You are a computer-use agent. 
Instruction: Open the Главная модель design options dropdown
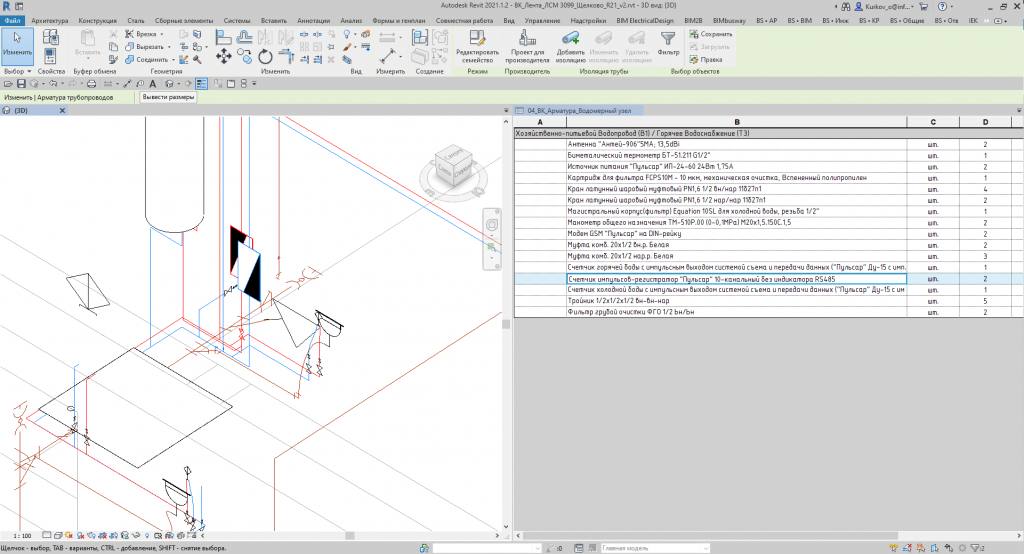pyautogui.click(x=654, y=548)
